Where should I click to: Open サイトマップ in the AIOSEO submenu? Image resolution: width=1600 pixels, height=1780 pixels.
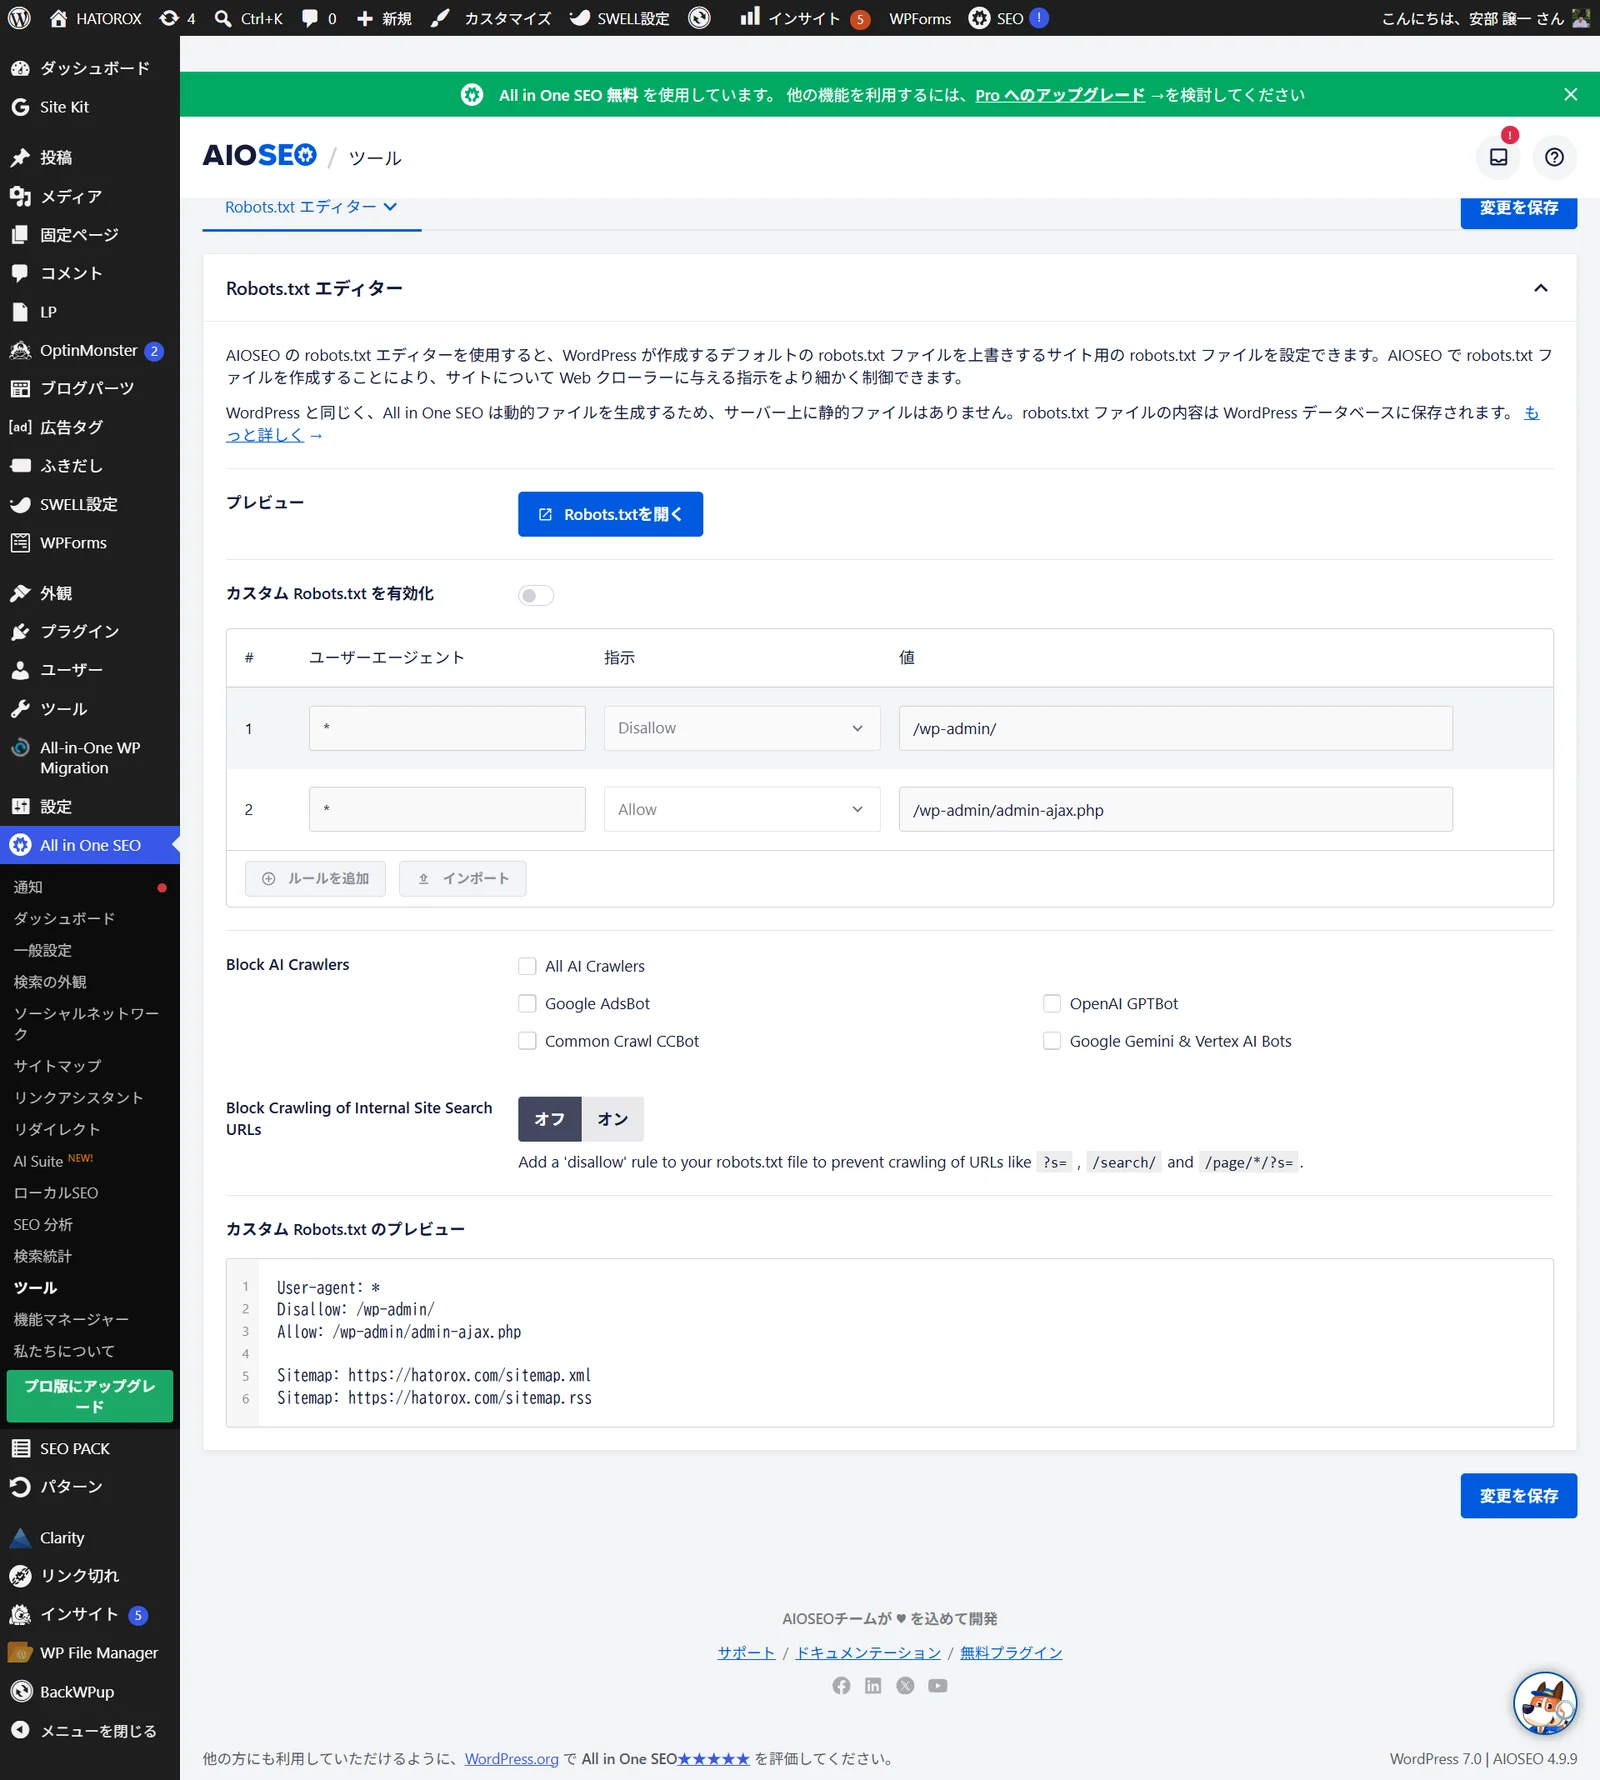point(57,1066)
